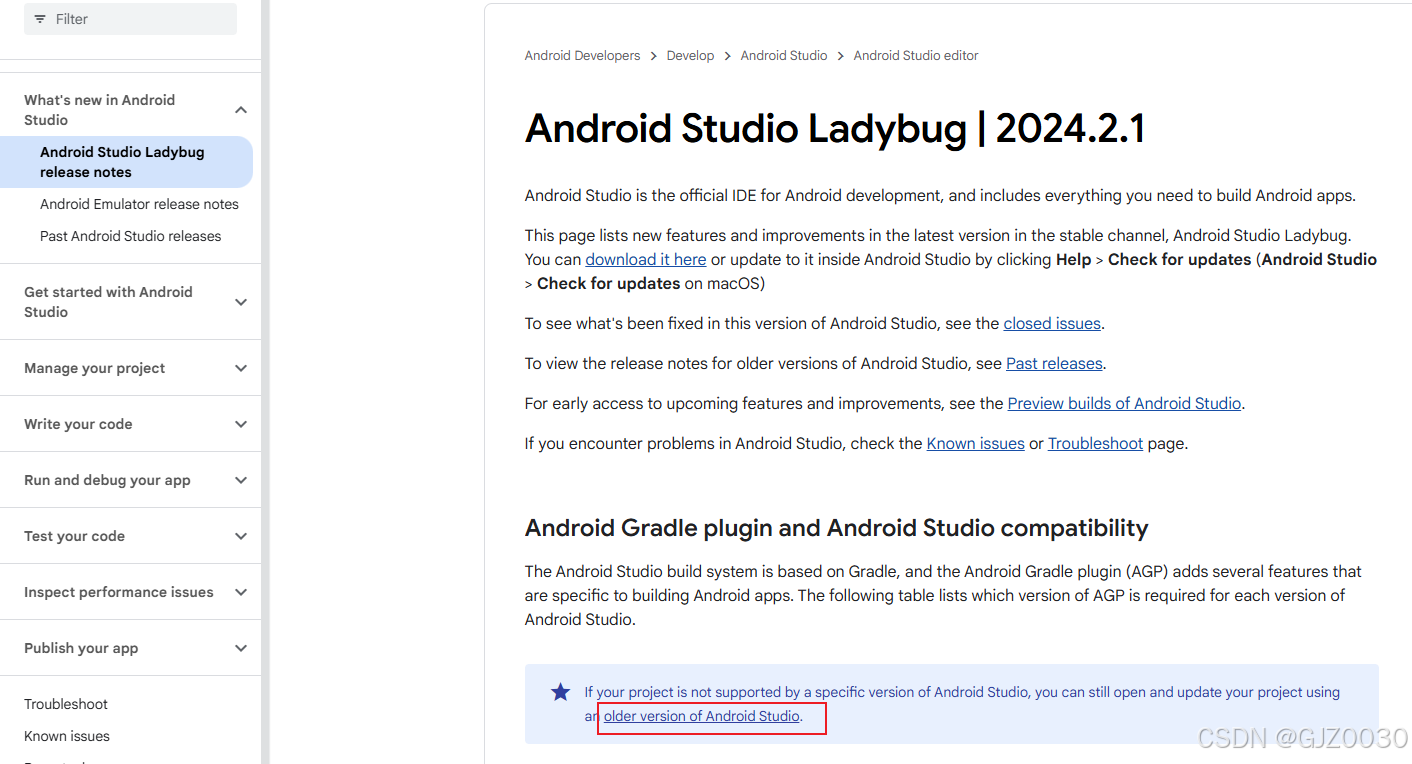
Task: Open the Past releases link
Action: tap(1054, 364)
